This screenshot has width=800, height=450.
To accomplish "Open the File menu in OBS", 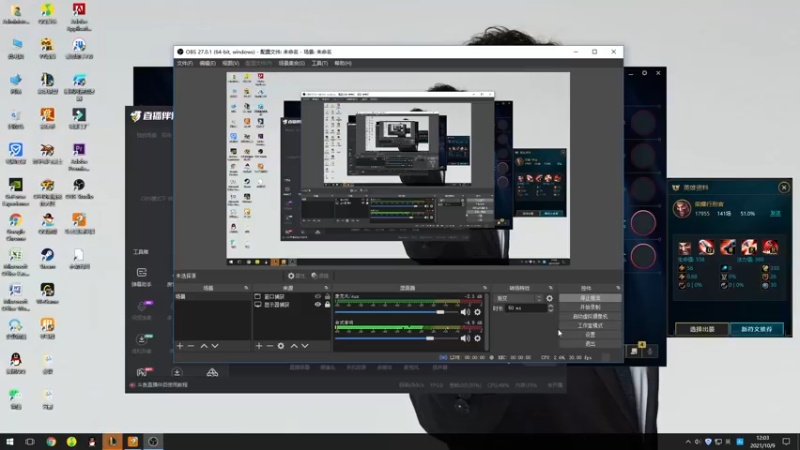I will coord(185,63).
